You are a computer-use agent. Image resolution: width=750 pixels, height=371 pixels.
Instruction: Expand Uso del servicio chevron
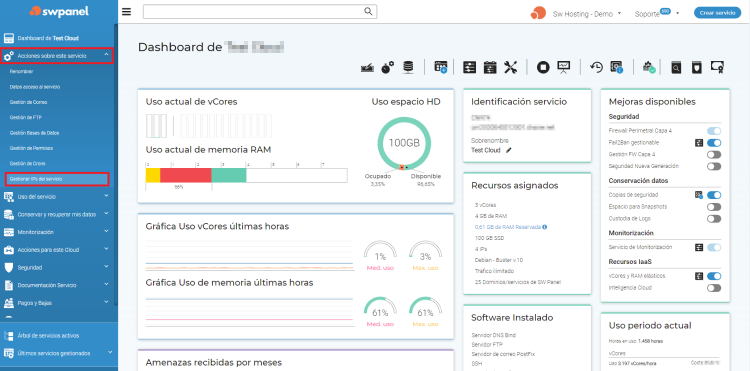pos(106,196)
